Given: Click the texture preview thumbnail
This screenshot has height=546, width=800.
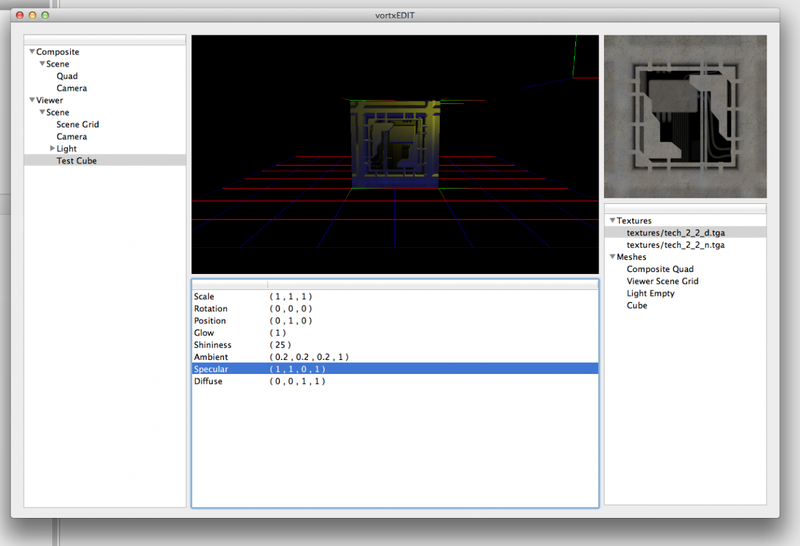Looking at the screenshot, I should pyautogui.click(x=685, y=116).
